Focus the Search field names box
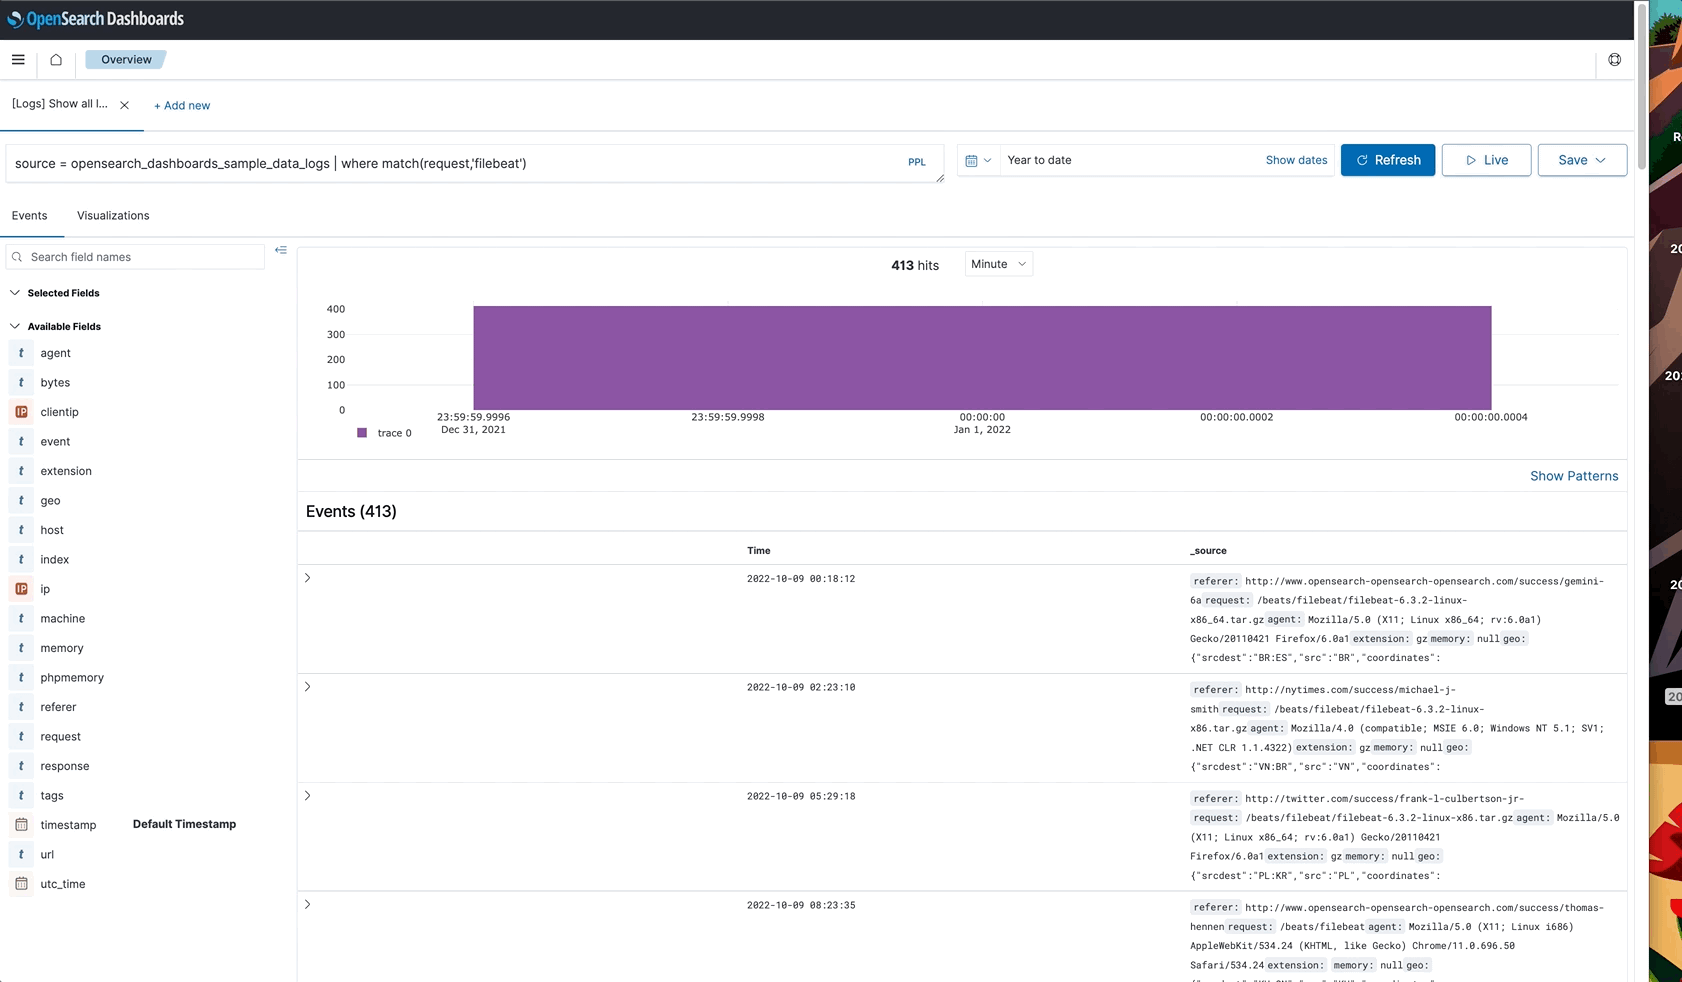 pos(136,257)
